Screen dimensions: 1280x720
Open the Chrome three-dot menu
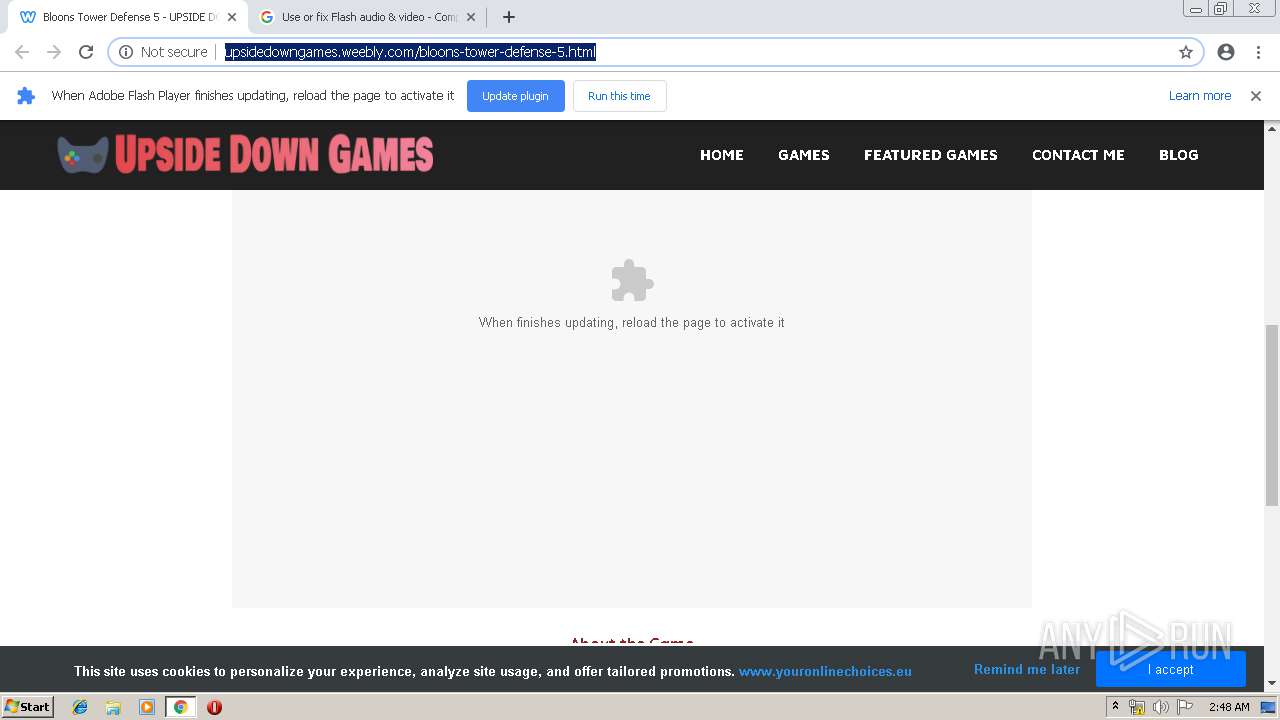[x=1258, y=52]
